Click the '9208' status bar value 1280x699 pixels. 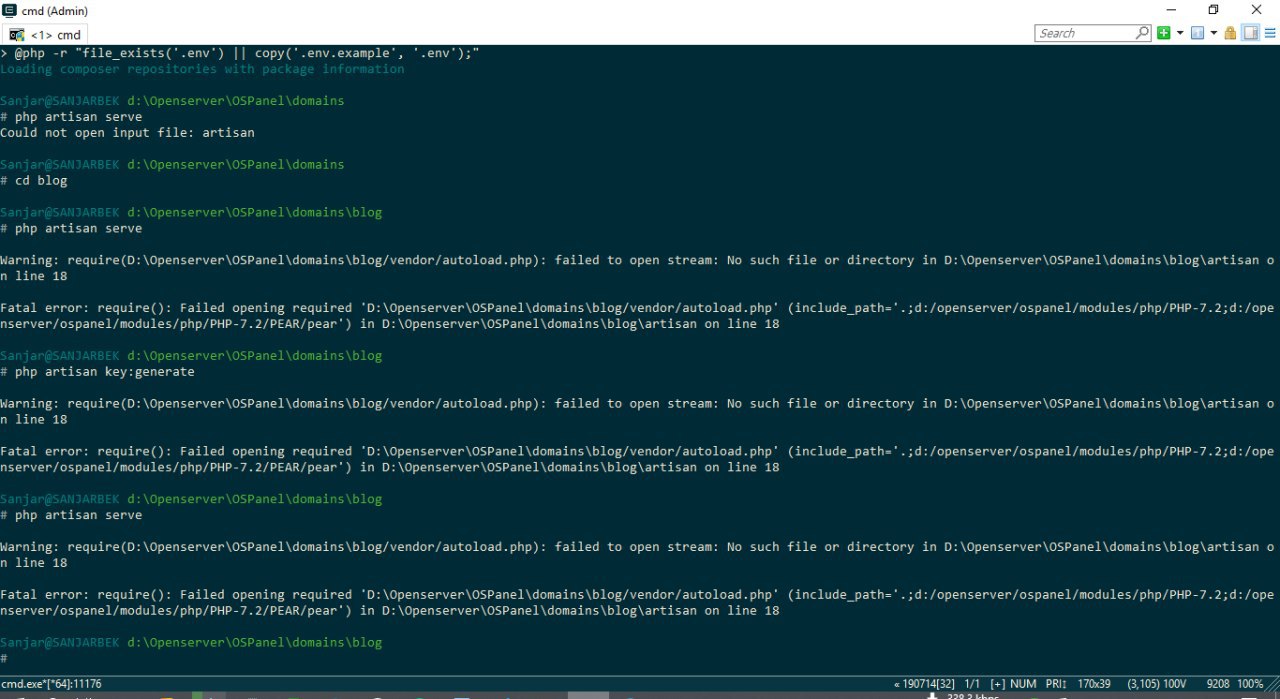(x=1217, y=684)
